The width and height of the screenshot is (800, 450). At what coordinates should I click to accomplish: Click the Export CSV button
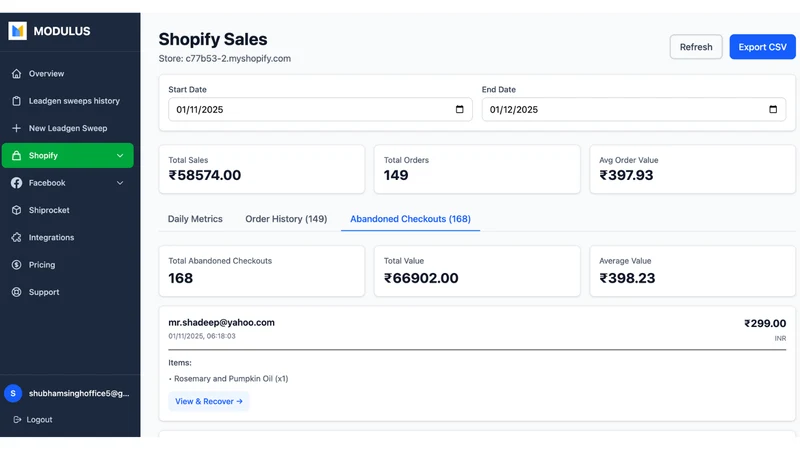(x=762, y=47)
